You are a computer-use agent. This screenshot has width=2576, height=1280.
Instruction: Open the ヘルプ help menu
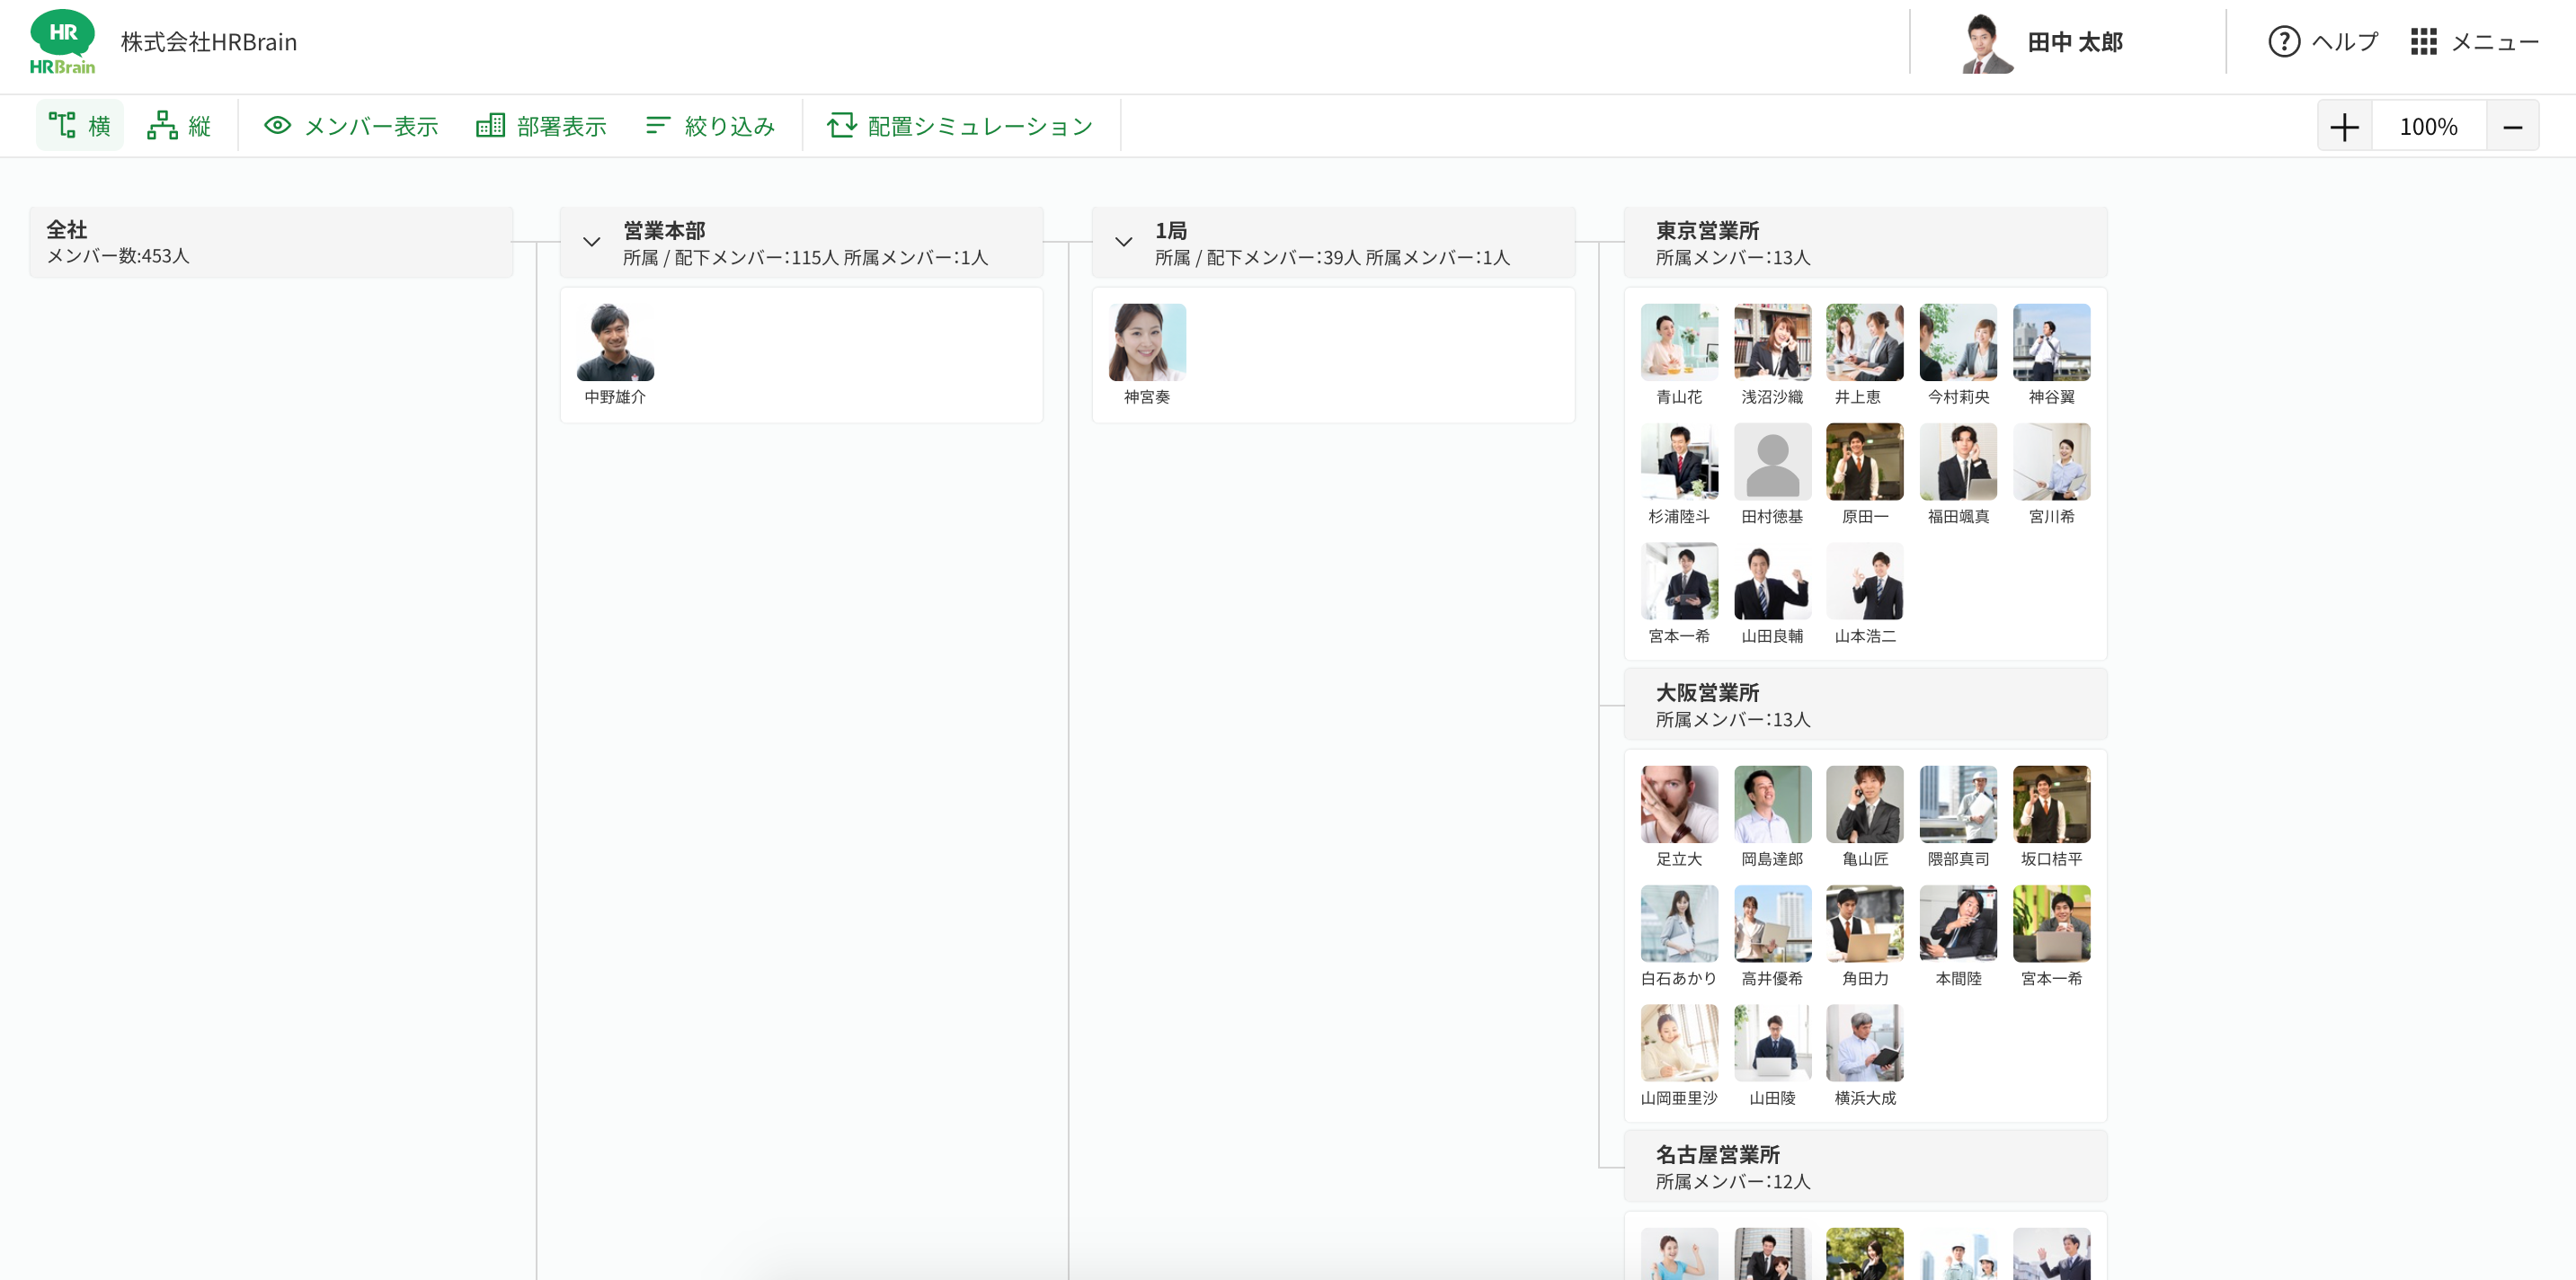point(2322,42)
